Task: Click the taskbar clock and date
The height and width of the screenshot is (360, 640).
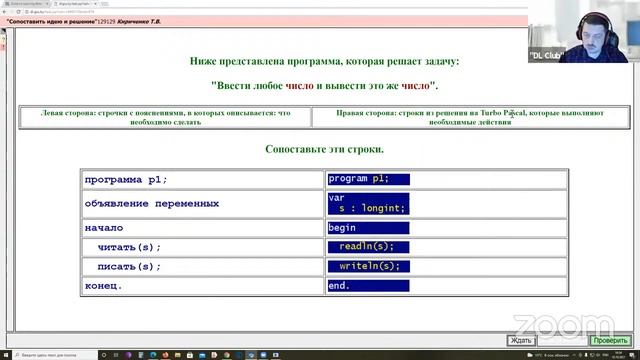Action: tap(618, 355)
